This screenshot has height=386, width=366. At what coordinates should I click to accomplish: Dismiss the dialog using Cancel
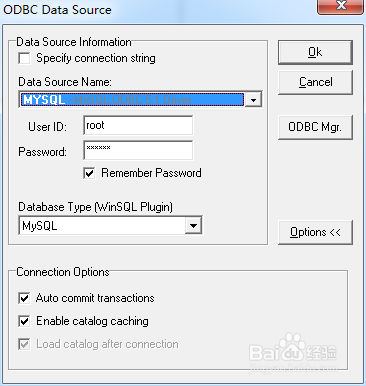[x=315, y=82]
